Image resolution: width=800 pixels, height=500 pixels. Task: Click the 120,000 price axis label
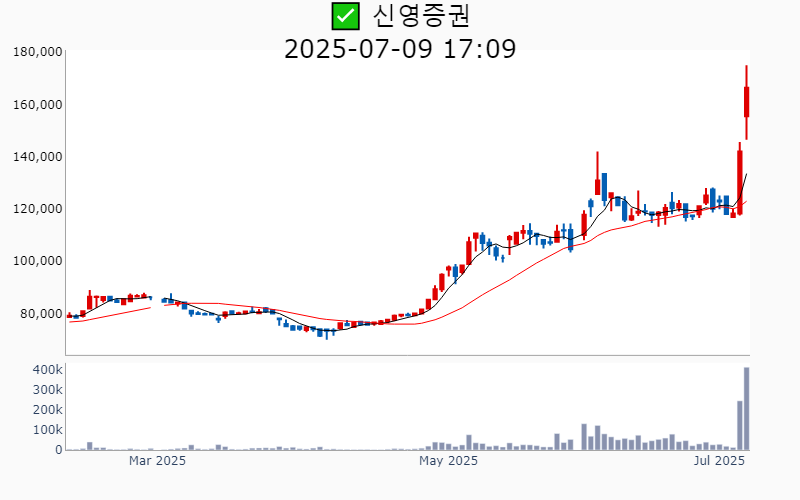point(38,209)
